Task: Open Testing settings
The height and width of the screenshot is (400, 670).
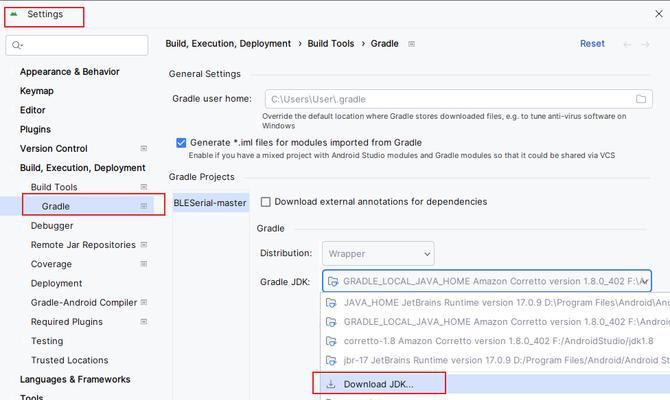Action: click(x=47, y=341)
